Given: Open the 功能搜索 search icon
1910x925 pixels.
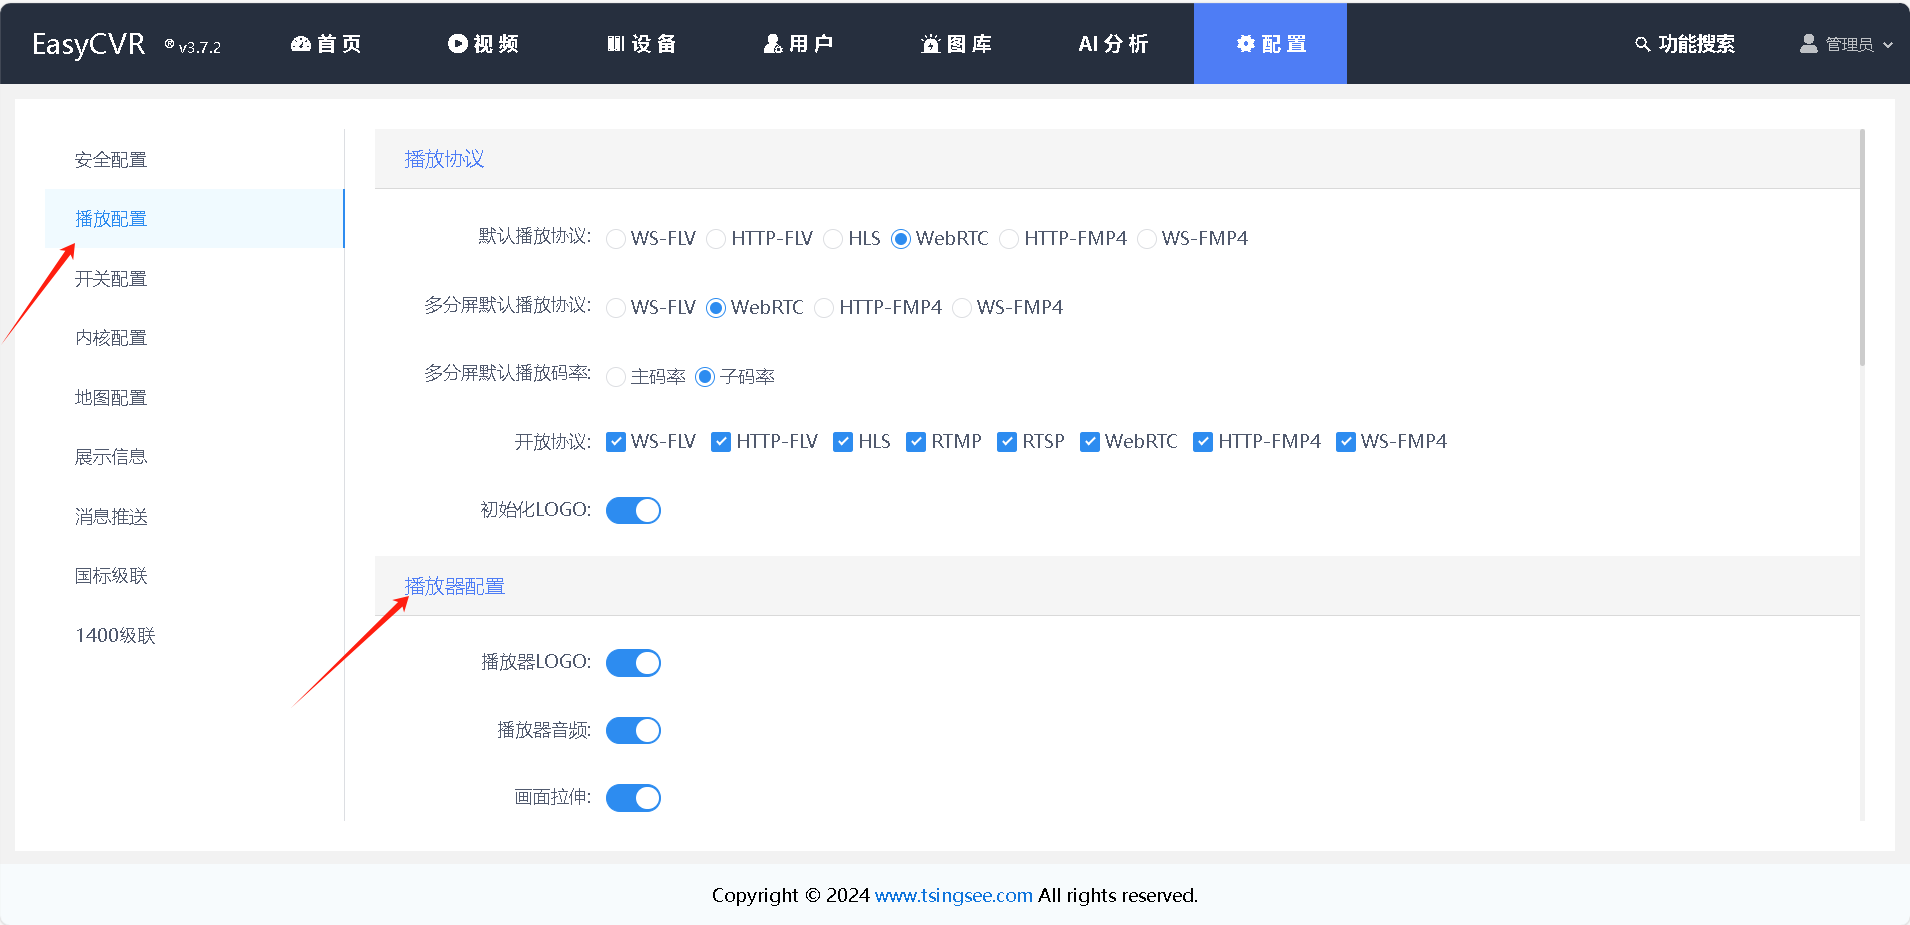Looking at the screenshot, I should 1641,43.
